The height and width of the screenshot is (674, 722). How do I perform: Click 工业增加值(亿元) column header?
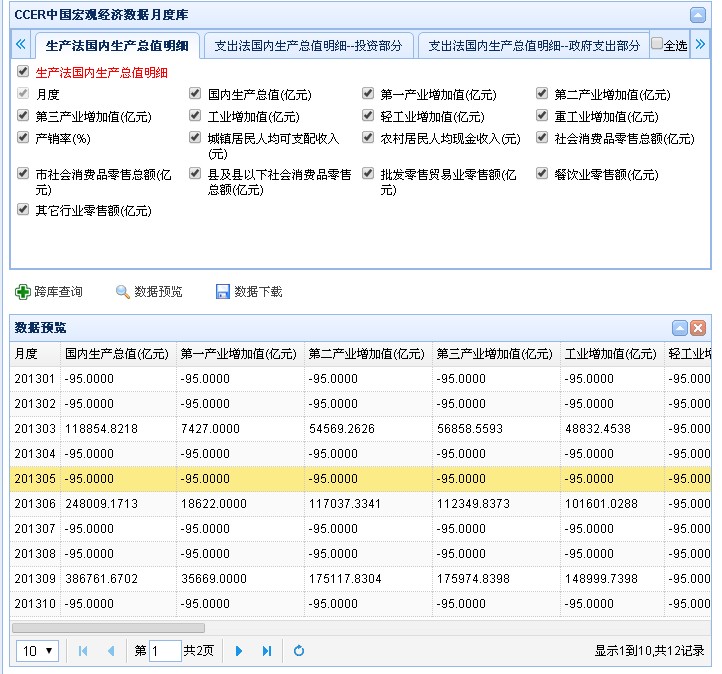611,354
